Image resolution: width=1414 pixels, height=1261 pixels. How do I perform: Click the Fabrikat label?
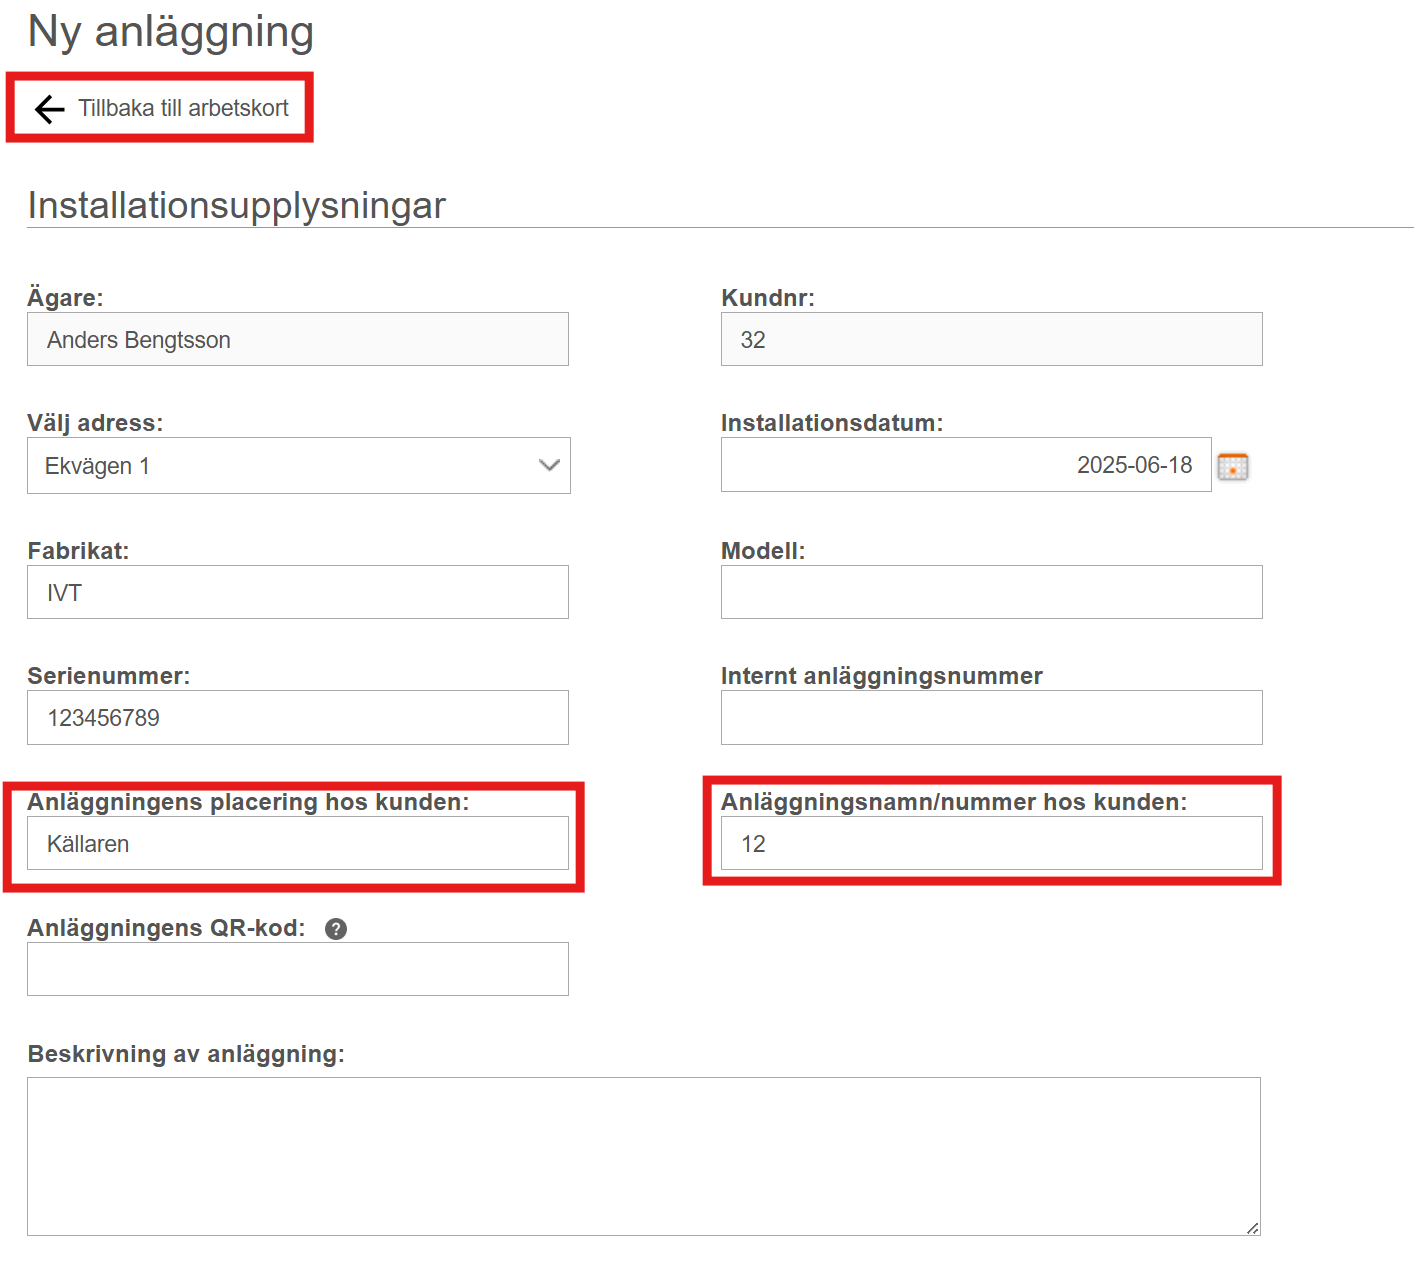[x=78, y=551]
